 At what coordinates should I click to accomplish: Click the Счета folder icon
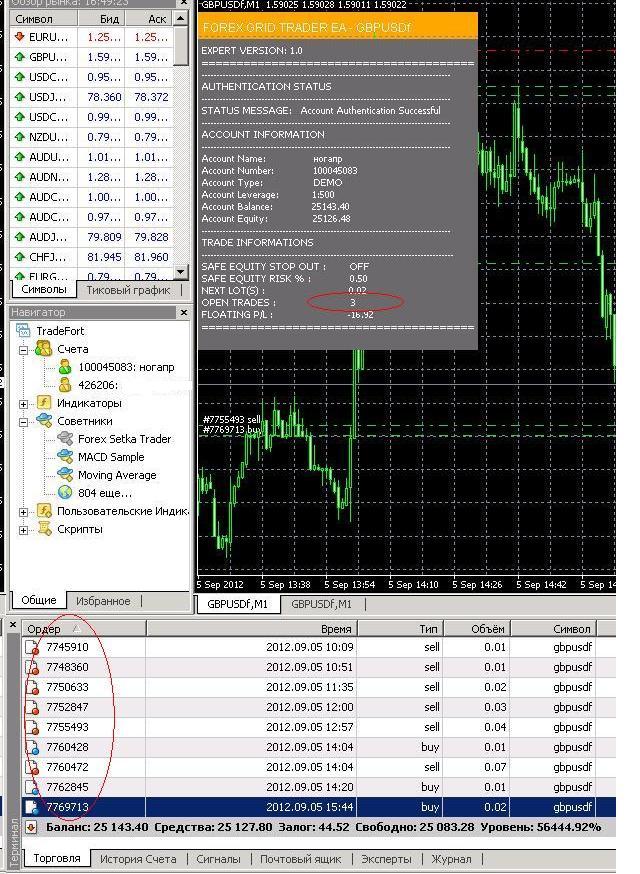click(x=43, y=349)
